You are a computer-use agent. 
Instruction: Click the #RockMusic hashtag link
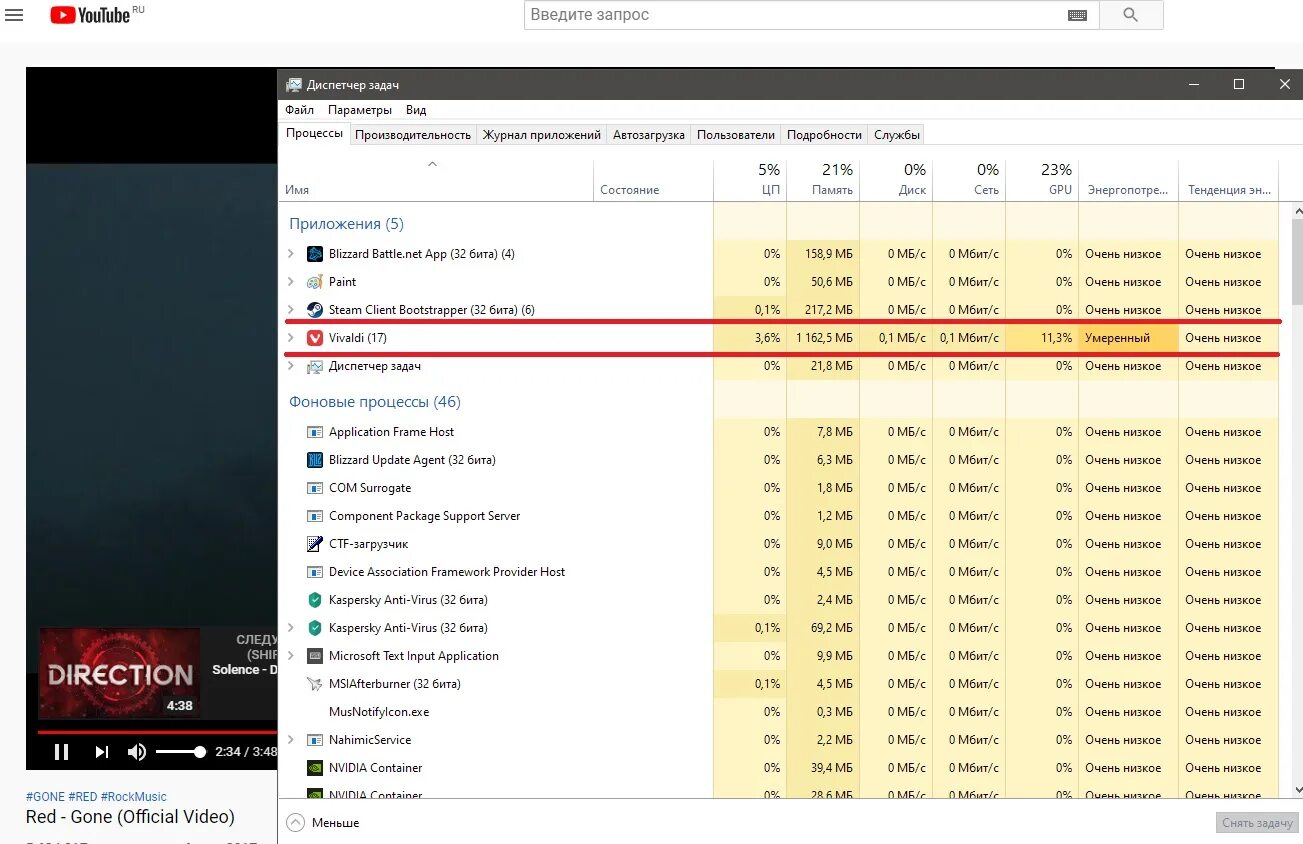(x=134, y=797)
